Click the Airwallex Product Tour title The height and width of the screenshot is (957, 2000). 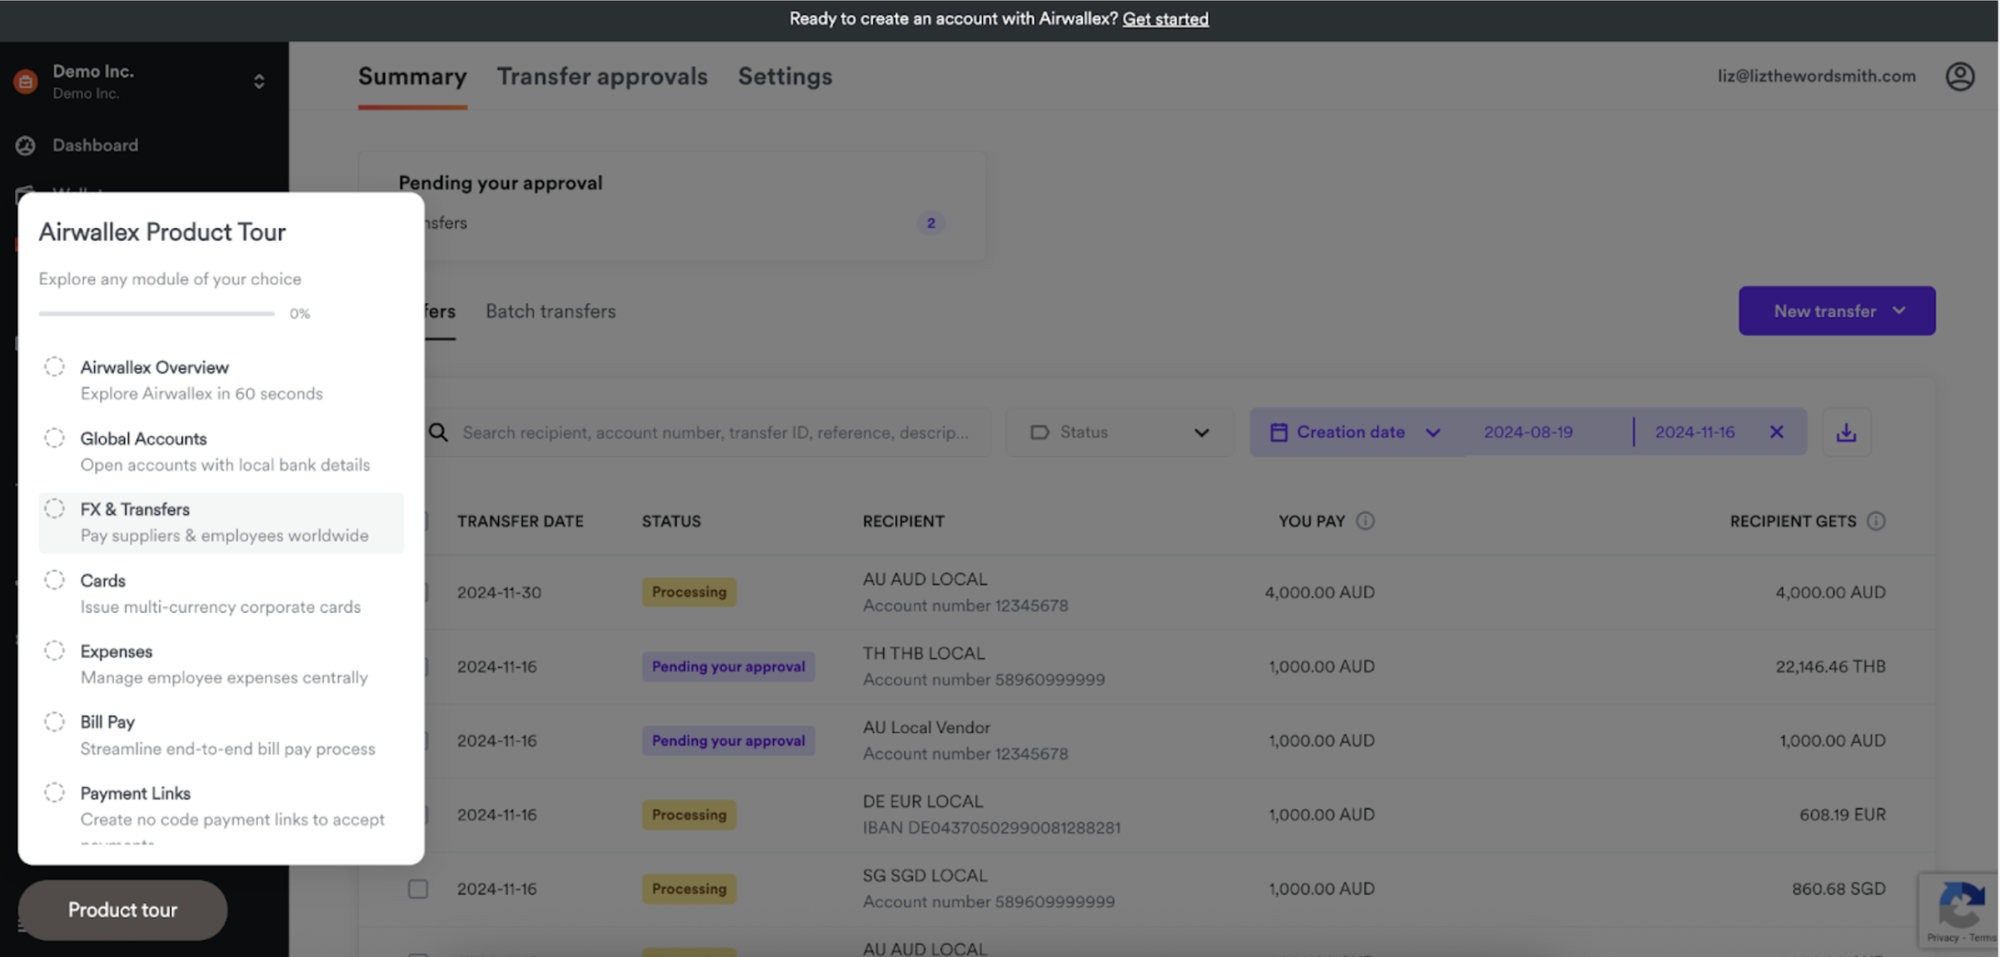click(162, 232)
